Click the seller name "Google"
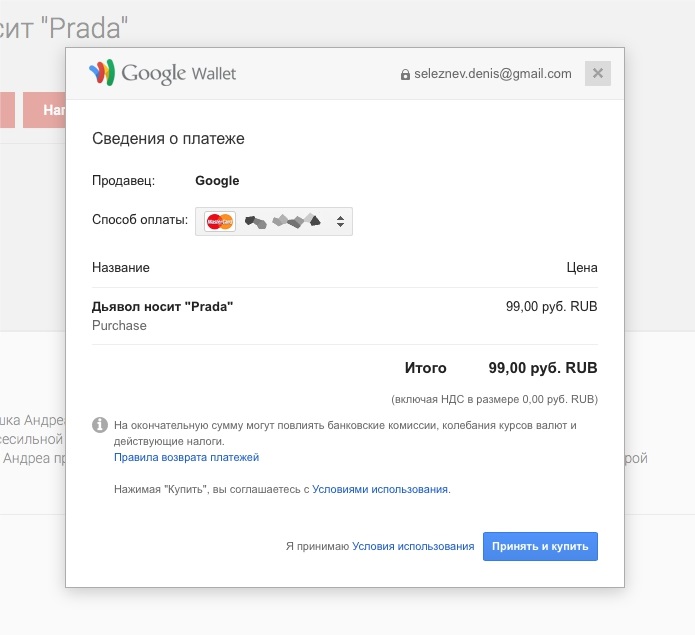Image resolution: width=695 pixels, height=635 pixels. tap(217, 181)
